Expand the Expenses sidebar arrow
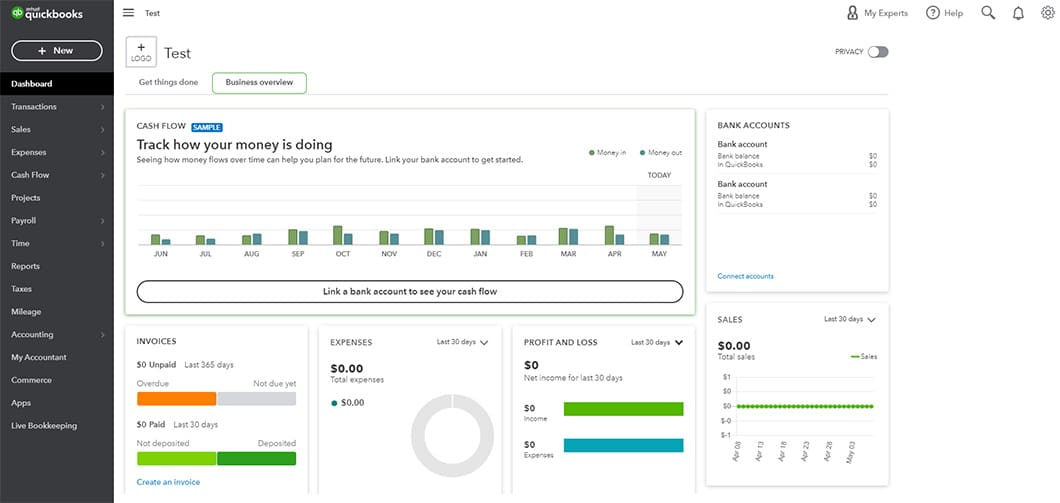The height and width of the screenshot is (503, 1060). [103, 153]
